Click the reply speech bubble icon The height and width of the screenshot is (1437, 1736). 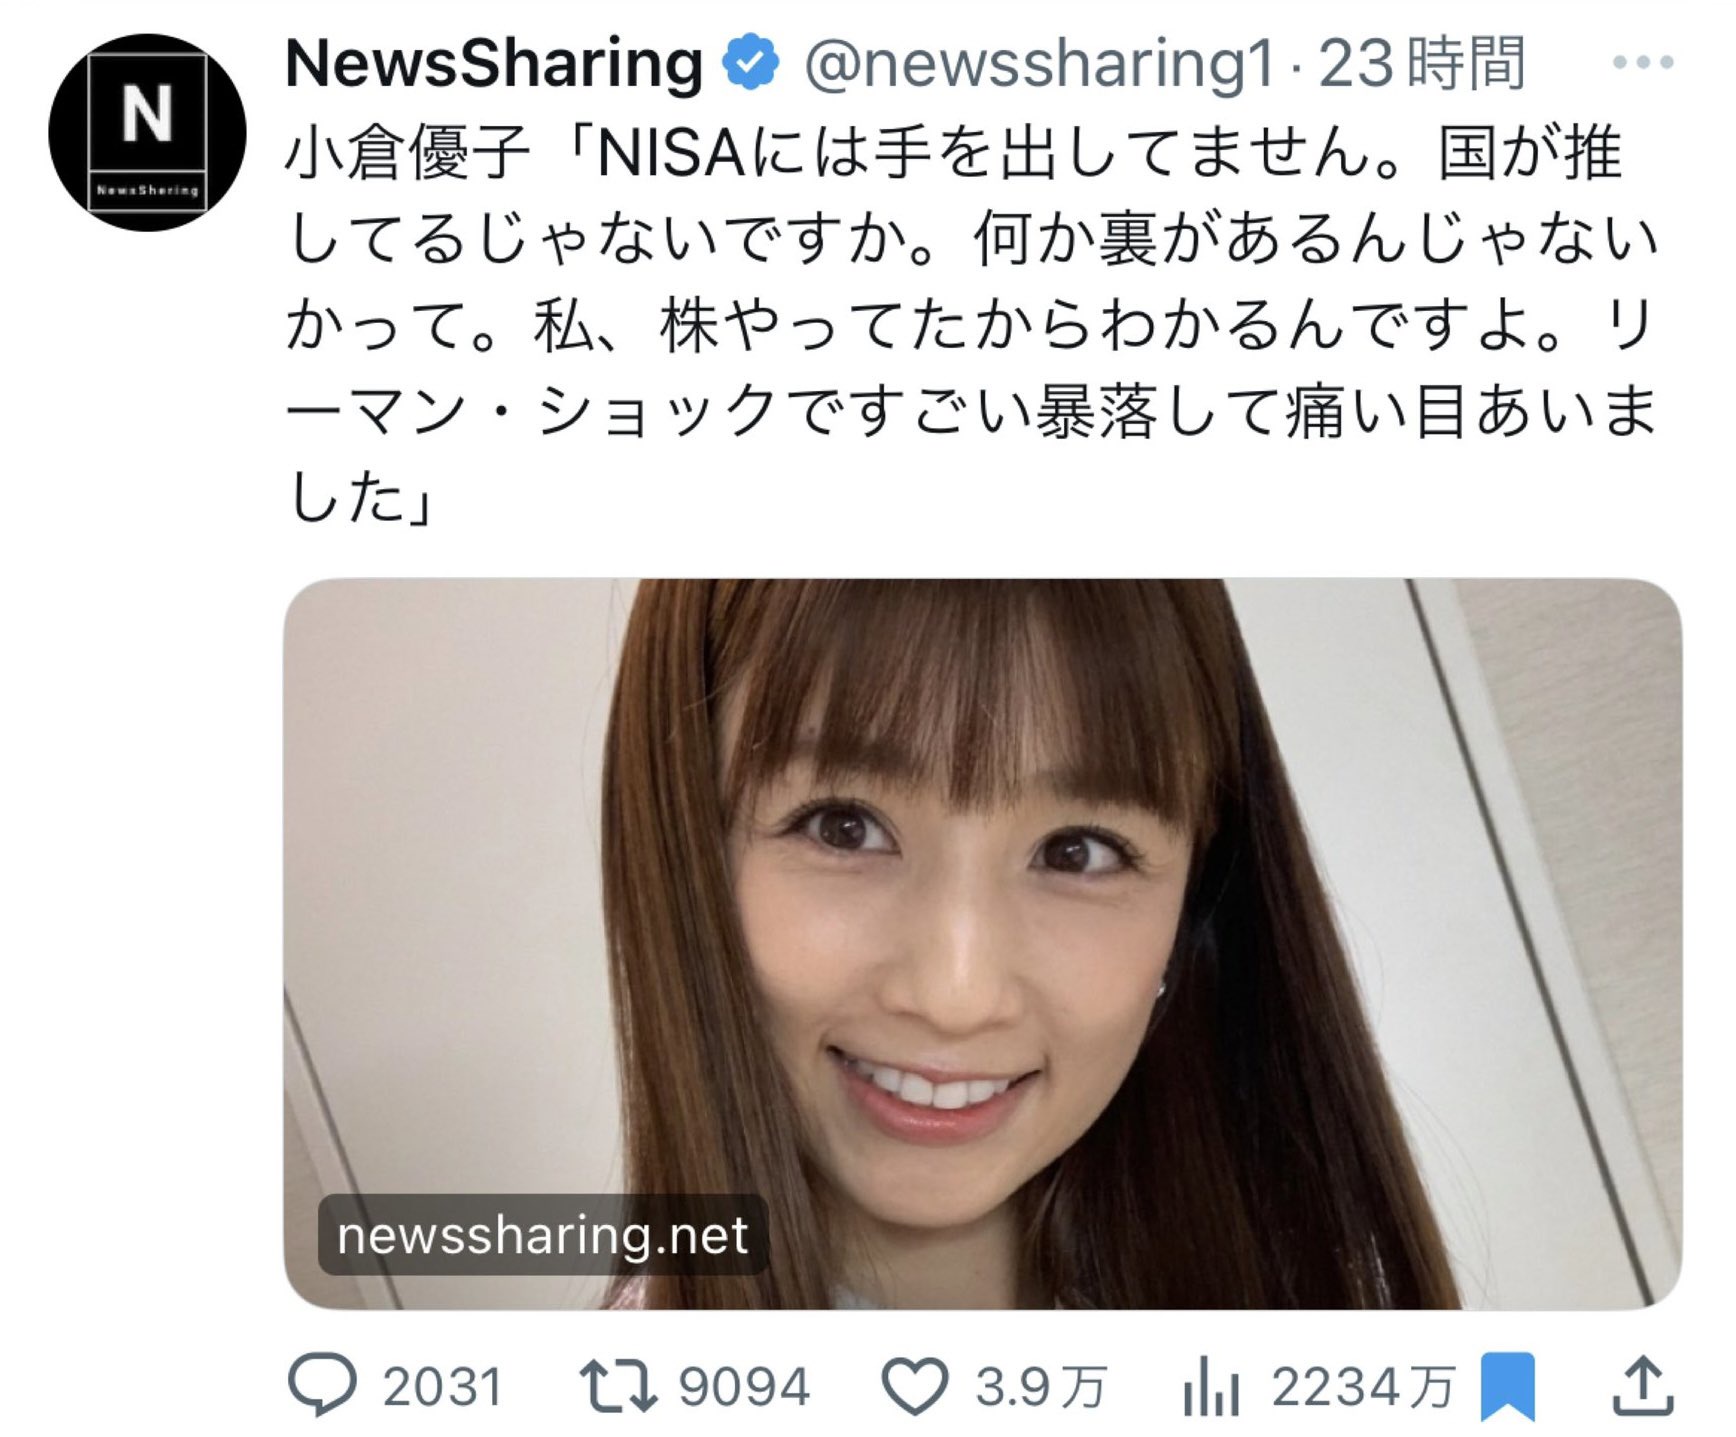pos(322,1385)
